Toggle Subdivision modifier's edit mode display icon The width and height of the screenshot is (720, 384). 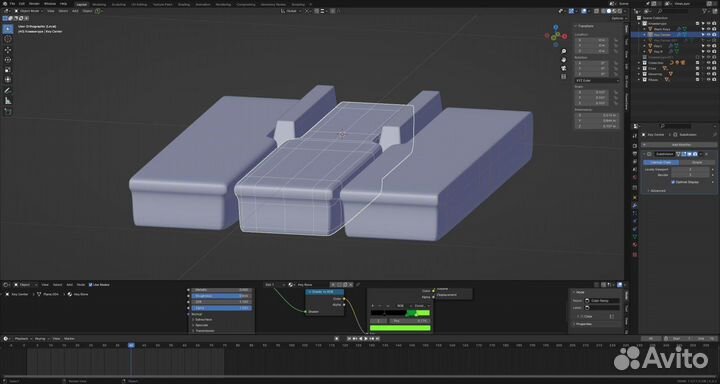tap(684, 154)
